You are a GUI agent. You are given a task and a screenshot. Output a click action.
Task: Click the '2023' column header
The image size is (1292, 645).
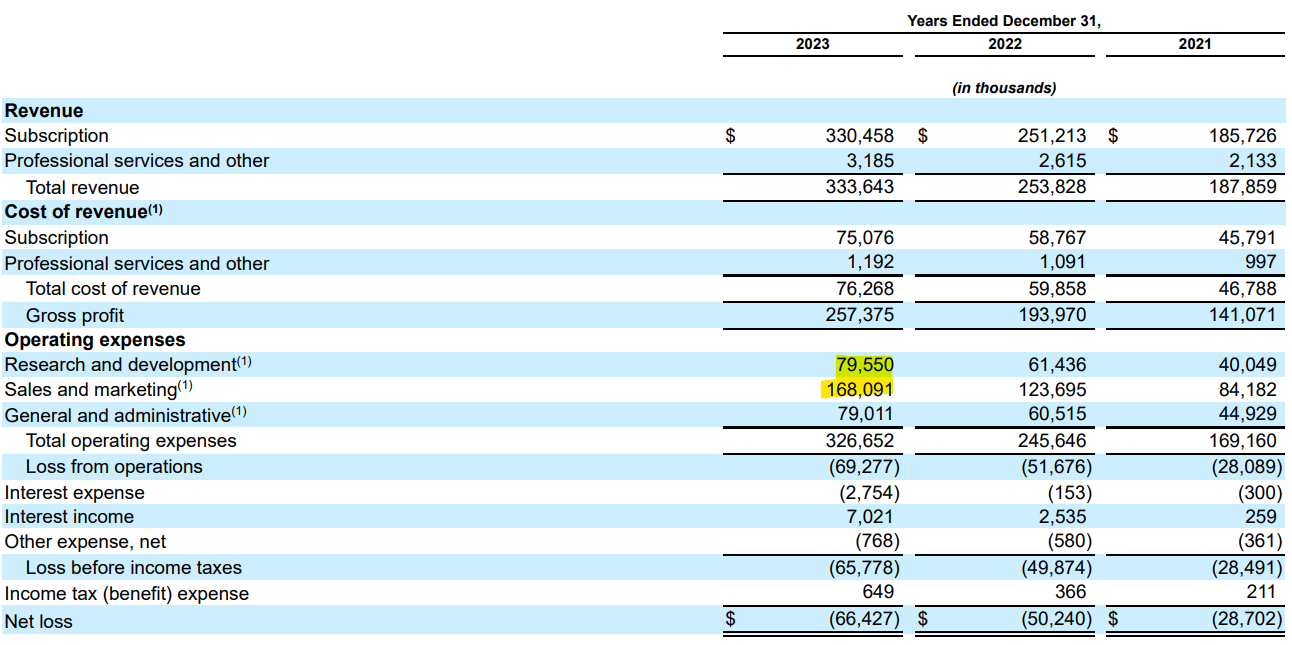click(x=812, y=44)
